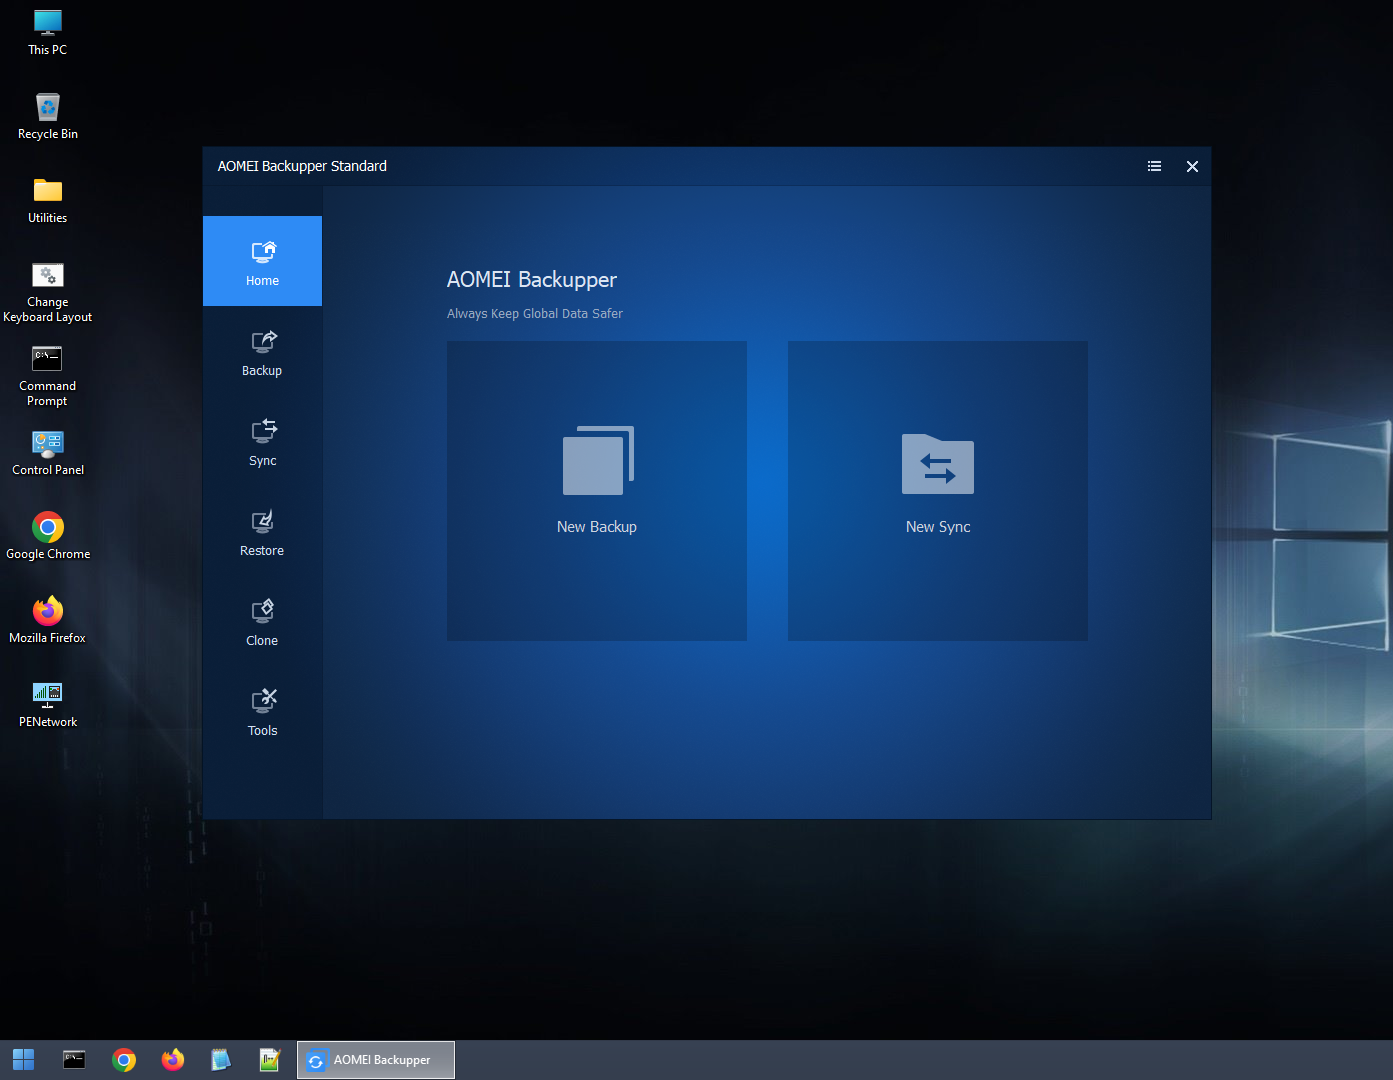Open the Clone section
Image resolution: width=1393 pixels, height=1080 pixels.
pos(262,622)
